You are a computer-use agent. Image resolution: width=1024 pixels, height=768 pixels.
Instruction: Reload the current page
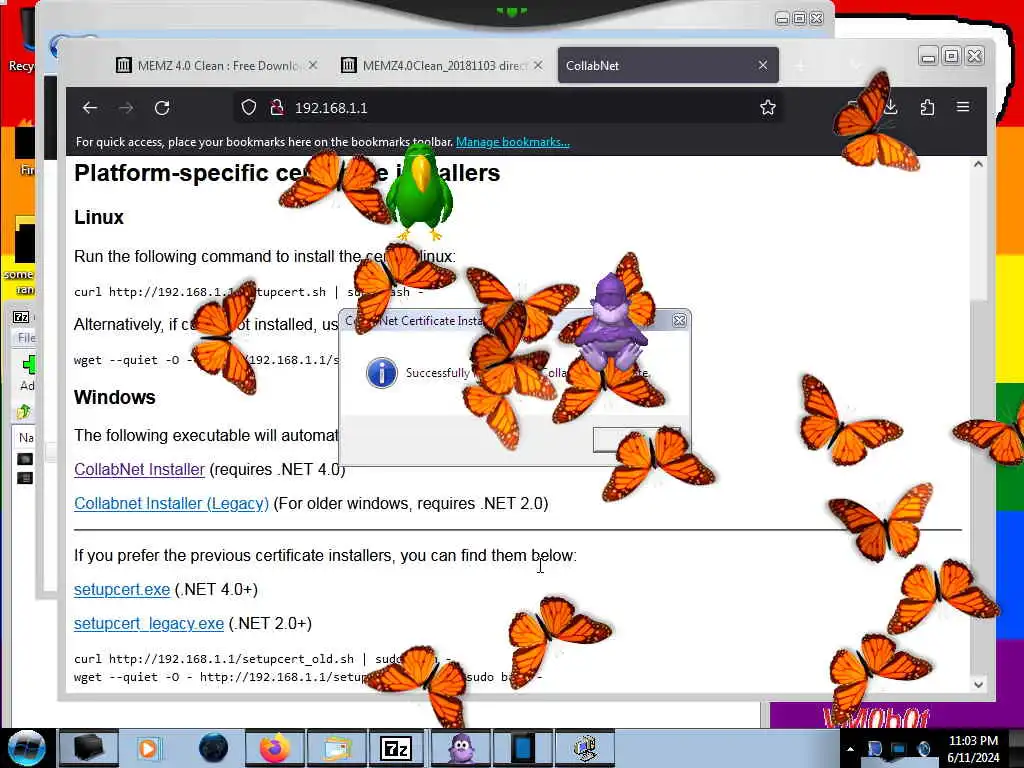(162, 108)
